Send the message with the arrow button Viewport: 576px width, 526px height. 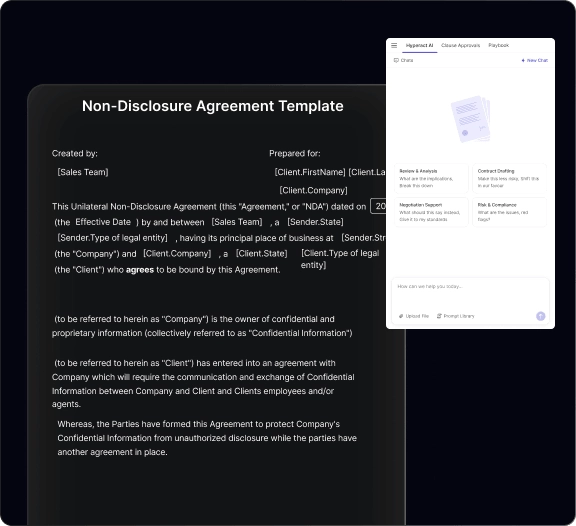[540, 316]
